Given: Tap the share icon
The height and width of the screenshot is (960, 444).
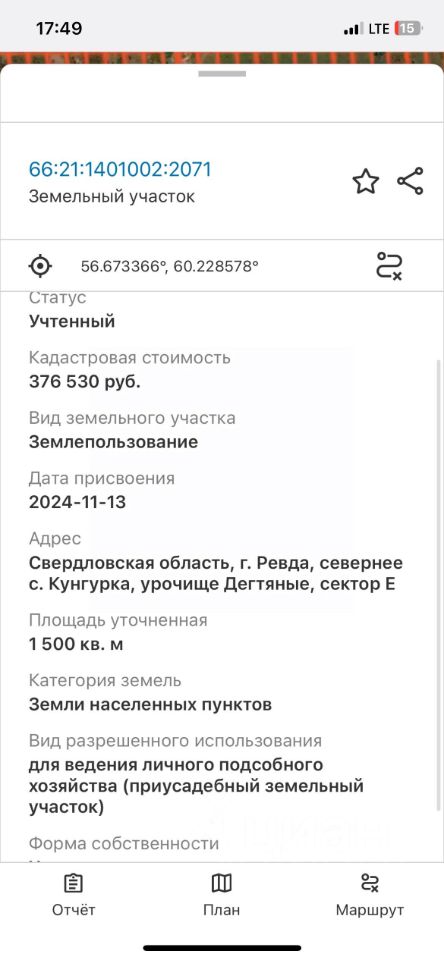Looking at the screenshot, I should (x=410, y=181).
